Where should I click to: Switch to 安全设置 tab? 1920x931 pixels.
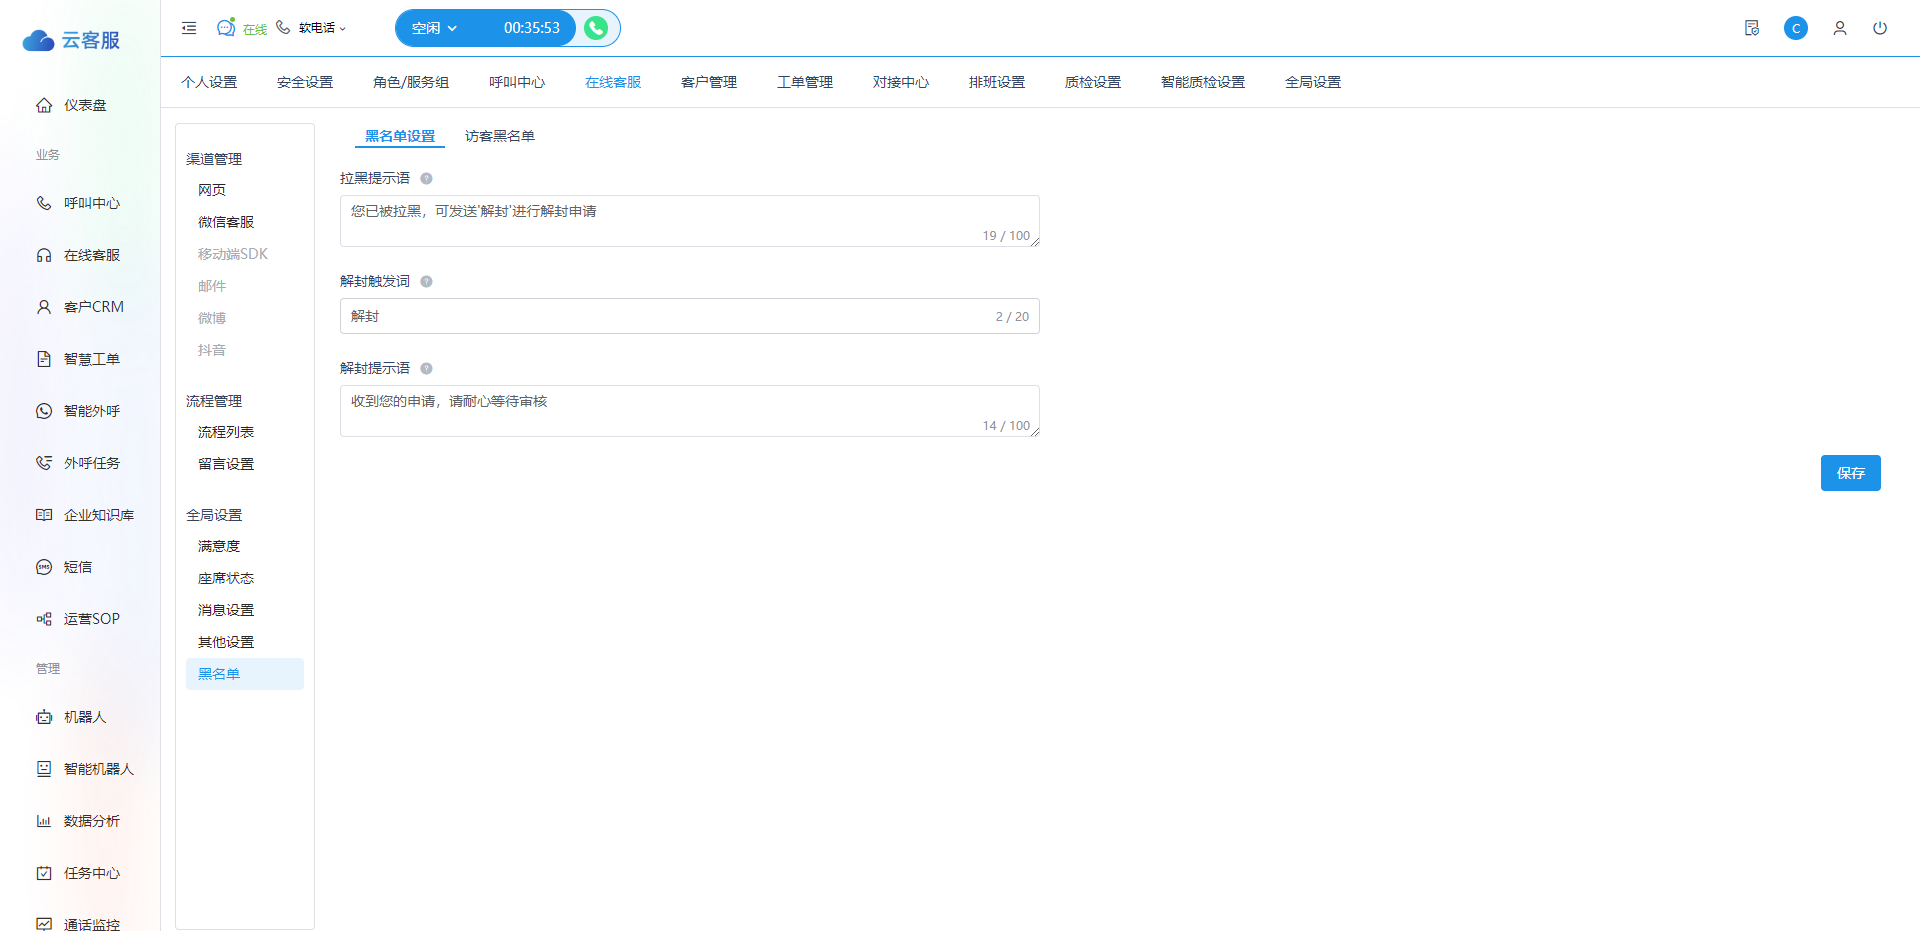(x=305, y=82)
